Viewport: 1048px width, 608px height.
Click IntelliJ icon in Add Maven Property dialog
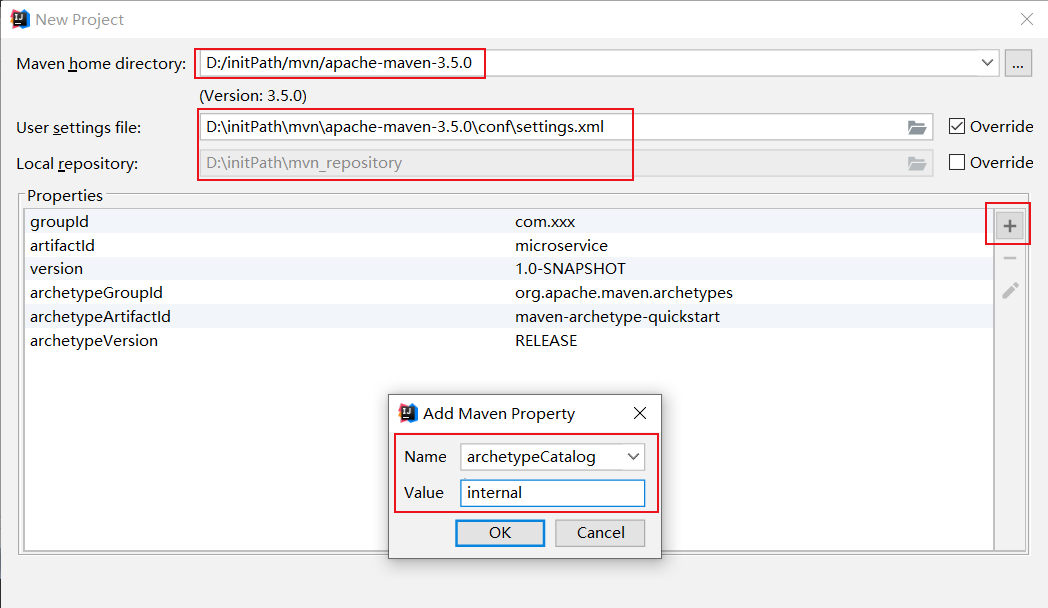click(x=408, y=413)
